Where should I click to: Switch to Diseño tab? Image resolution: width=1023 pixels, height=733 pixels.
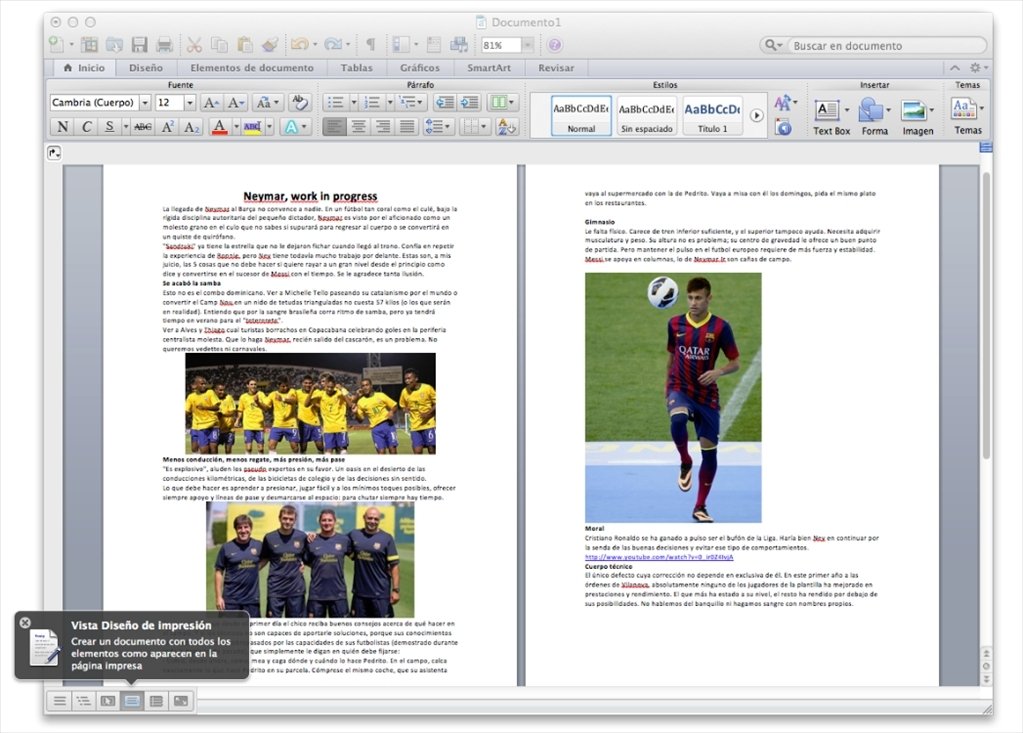pyautogui.click(x=145, y=68)
